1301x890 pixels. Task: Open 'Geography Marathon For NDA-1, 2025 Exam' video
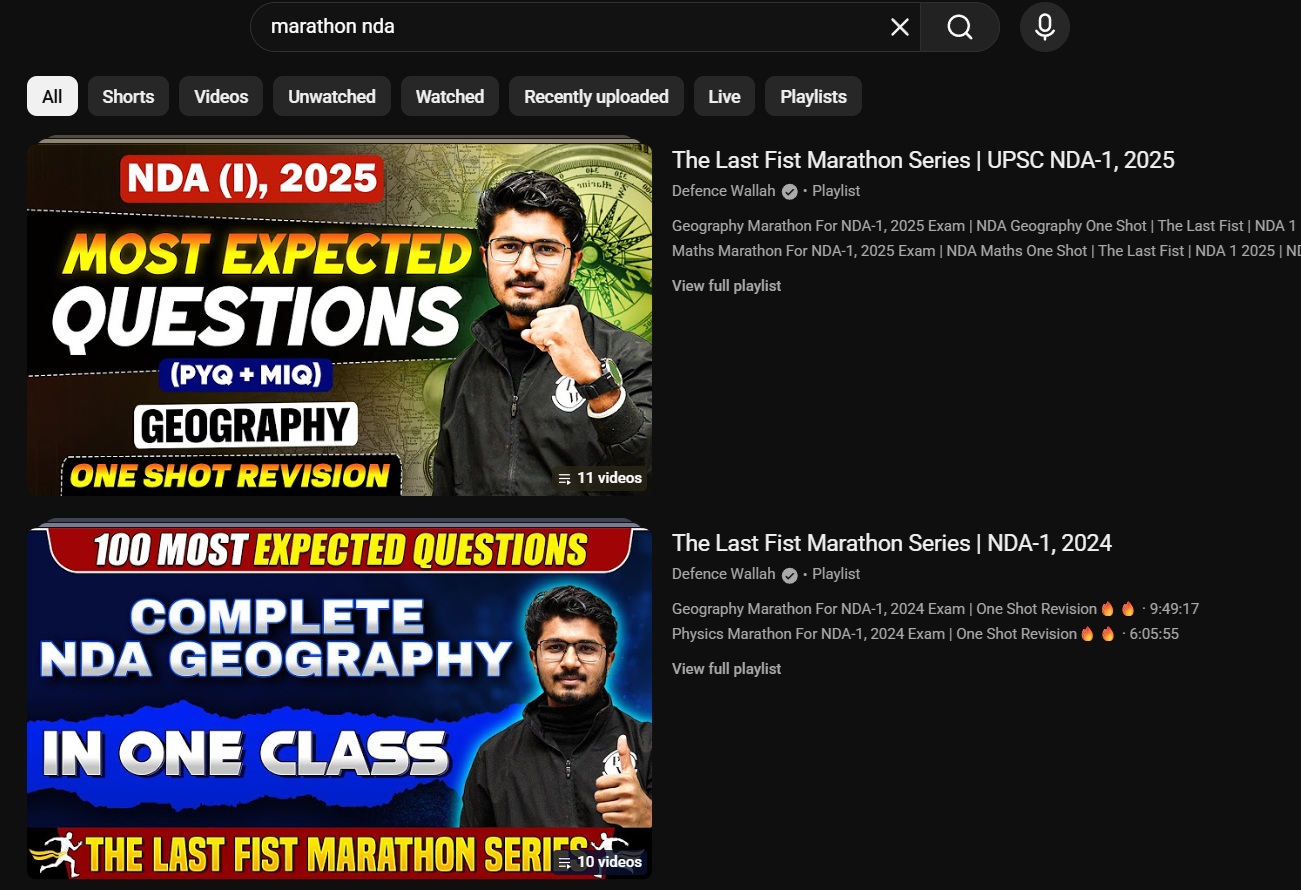tap(986, 226)
